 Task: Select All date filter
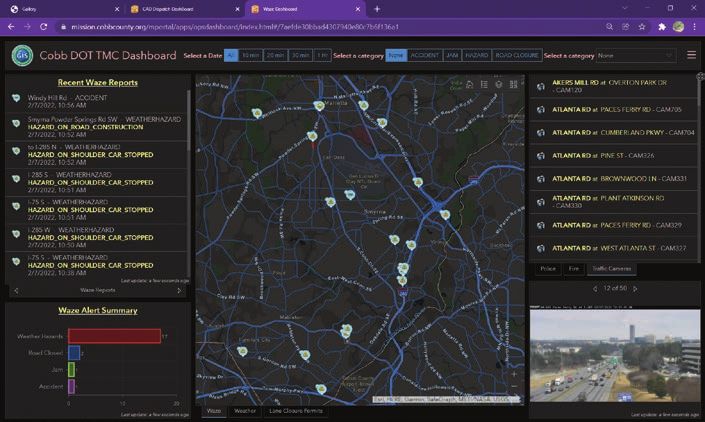[231, 55]
